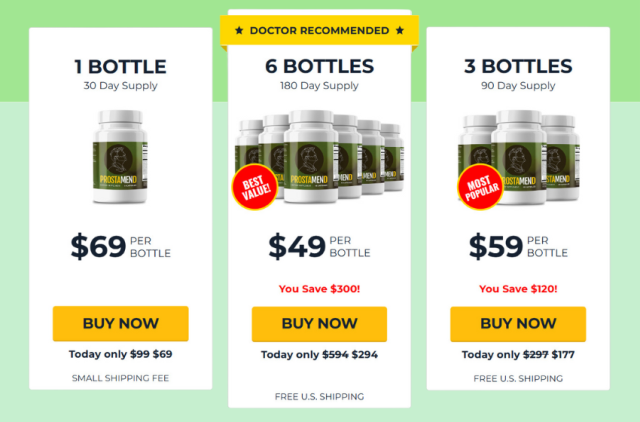Click the Best Value red badge
This screenshot has height=422, width=640.
255,187
